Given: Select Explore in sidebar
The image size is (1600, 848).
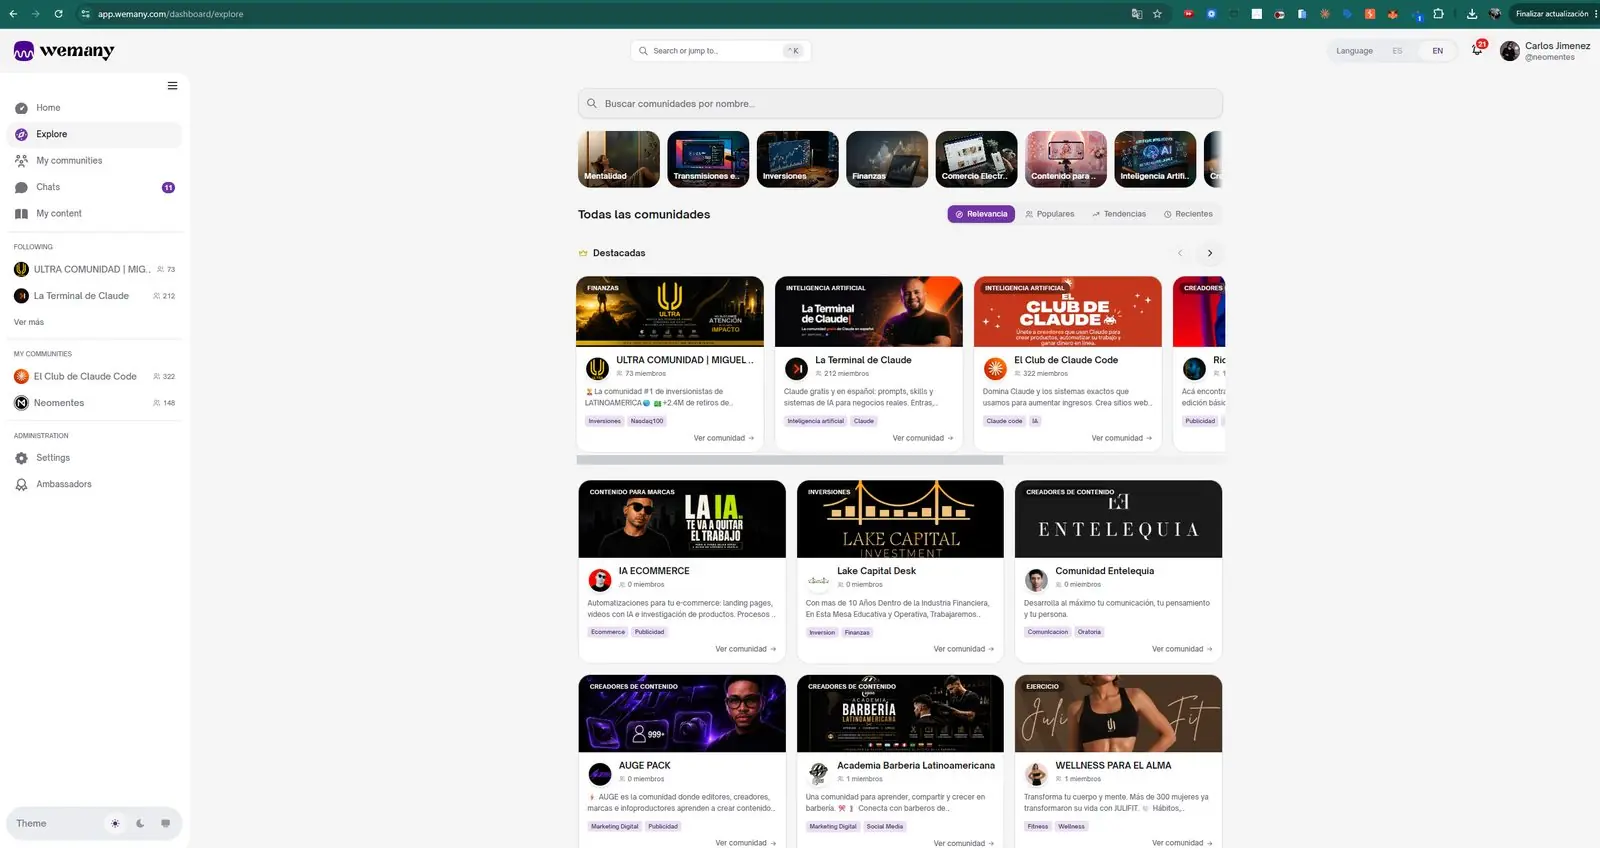Looking at the screenshot, I should coord(94,134).
